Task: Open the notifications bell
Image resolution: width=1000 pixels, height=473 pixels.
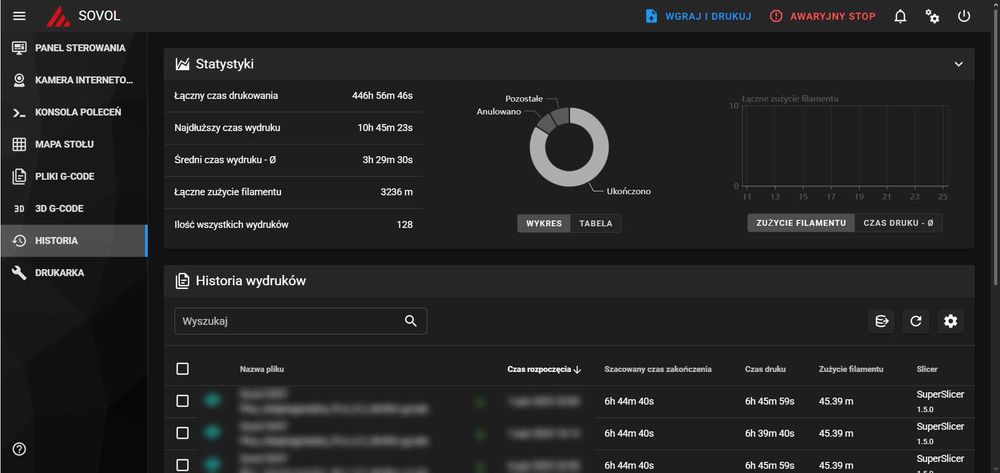Action: [x=900, y=17]
